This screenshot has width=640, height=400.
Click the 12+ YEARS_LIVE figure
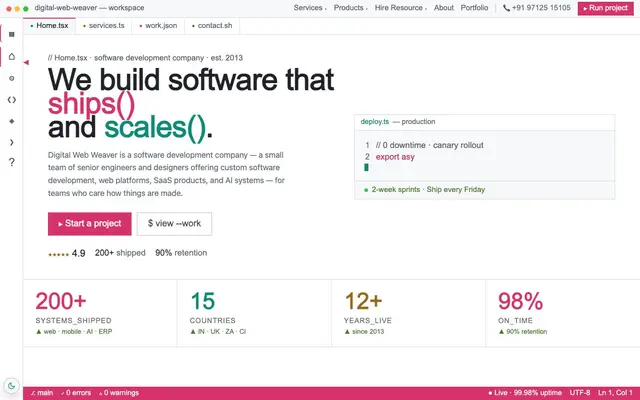coord(363,301)
